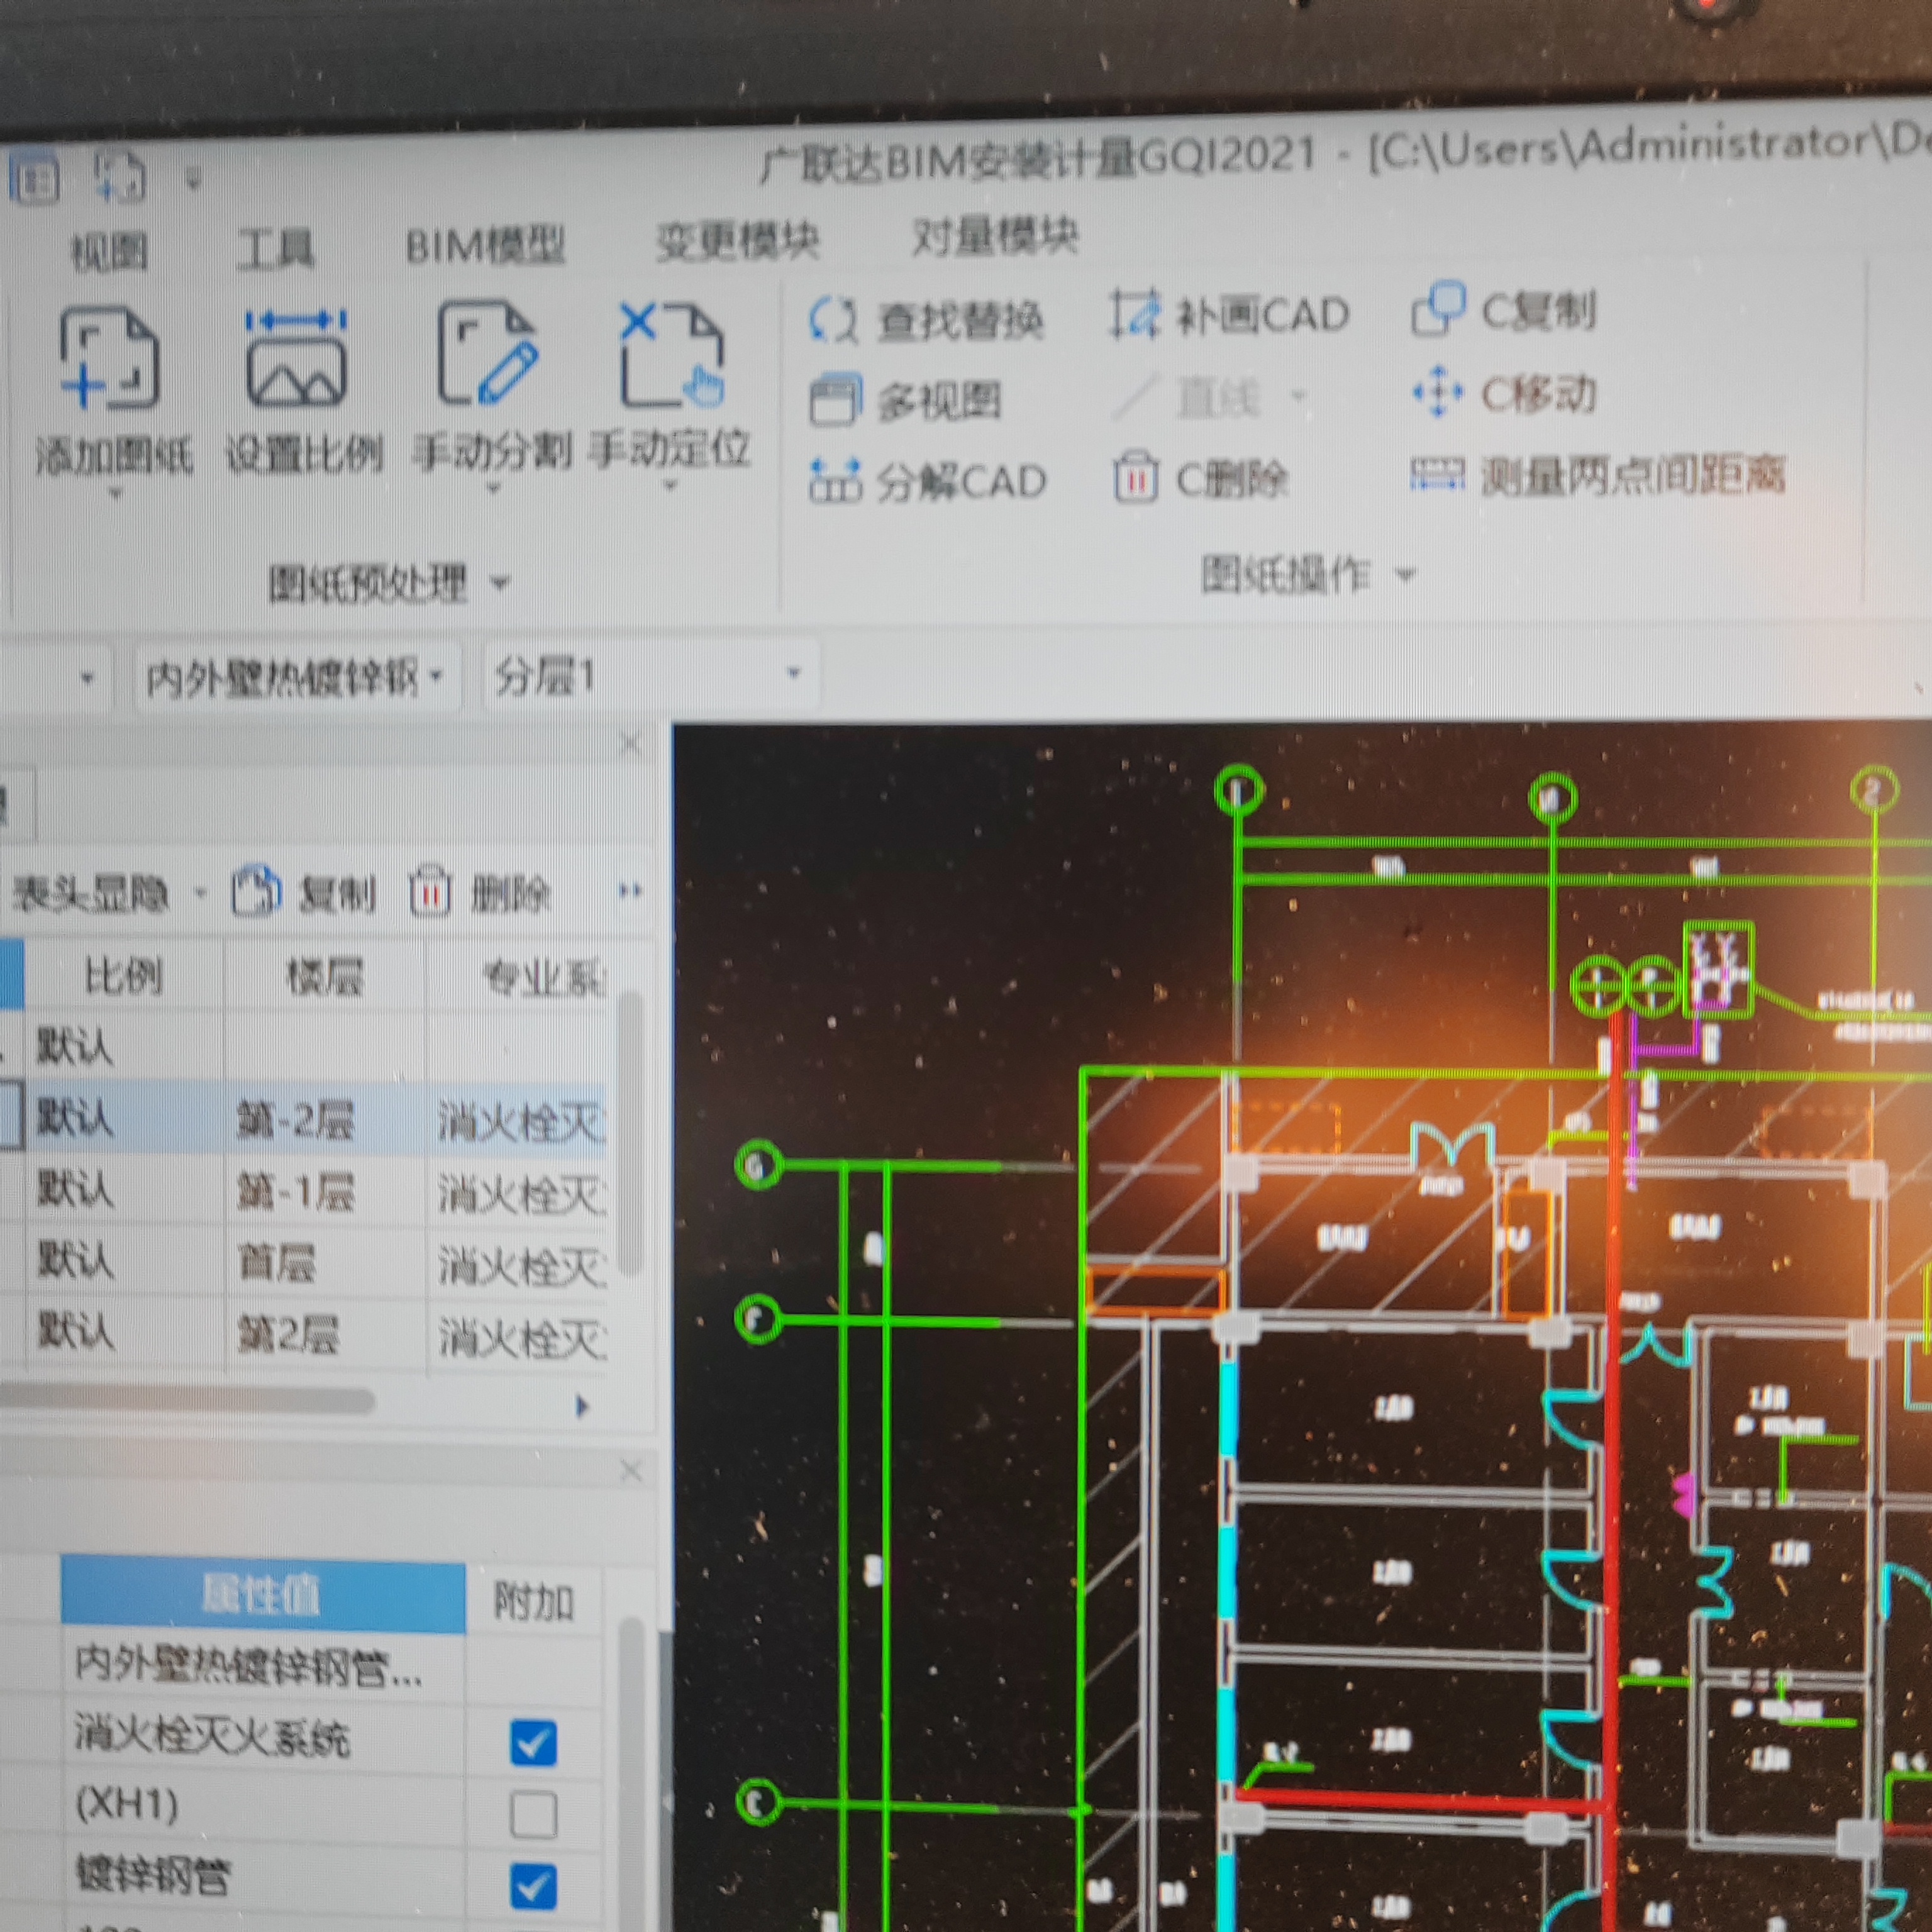
Task: Expand the 图纸操作 group arrow
Action: coord(1406,574)
